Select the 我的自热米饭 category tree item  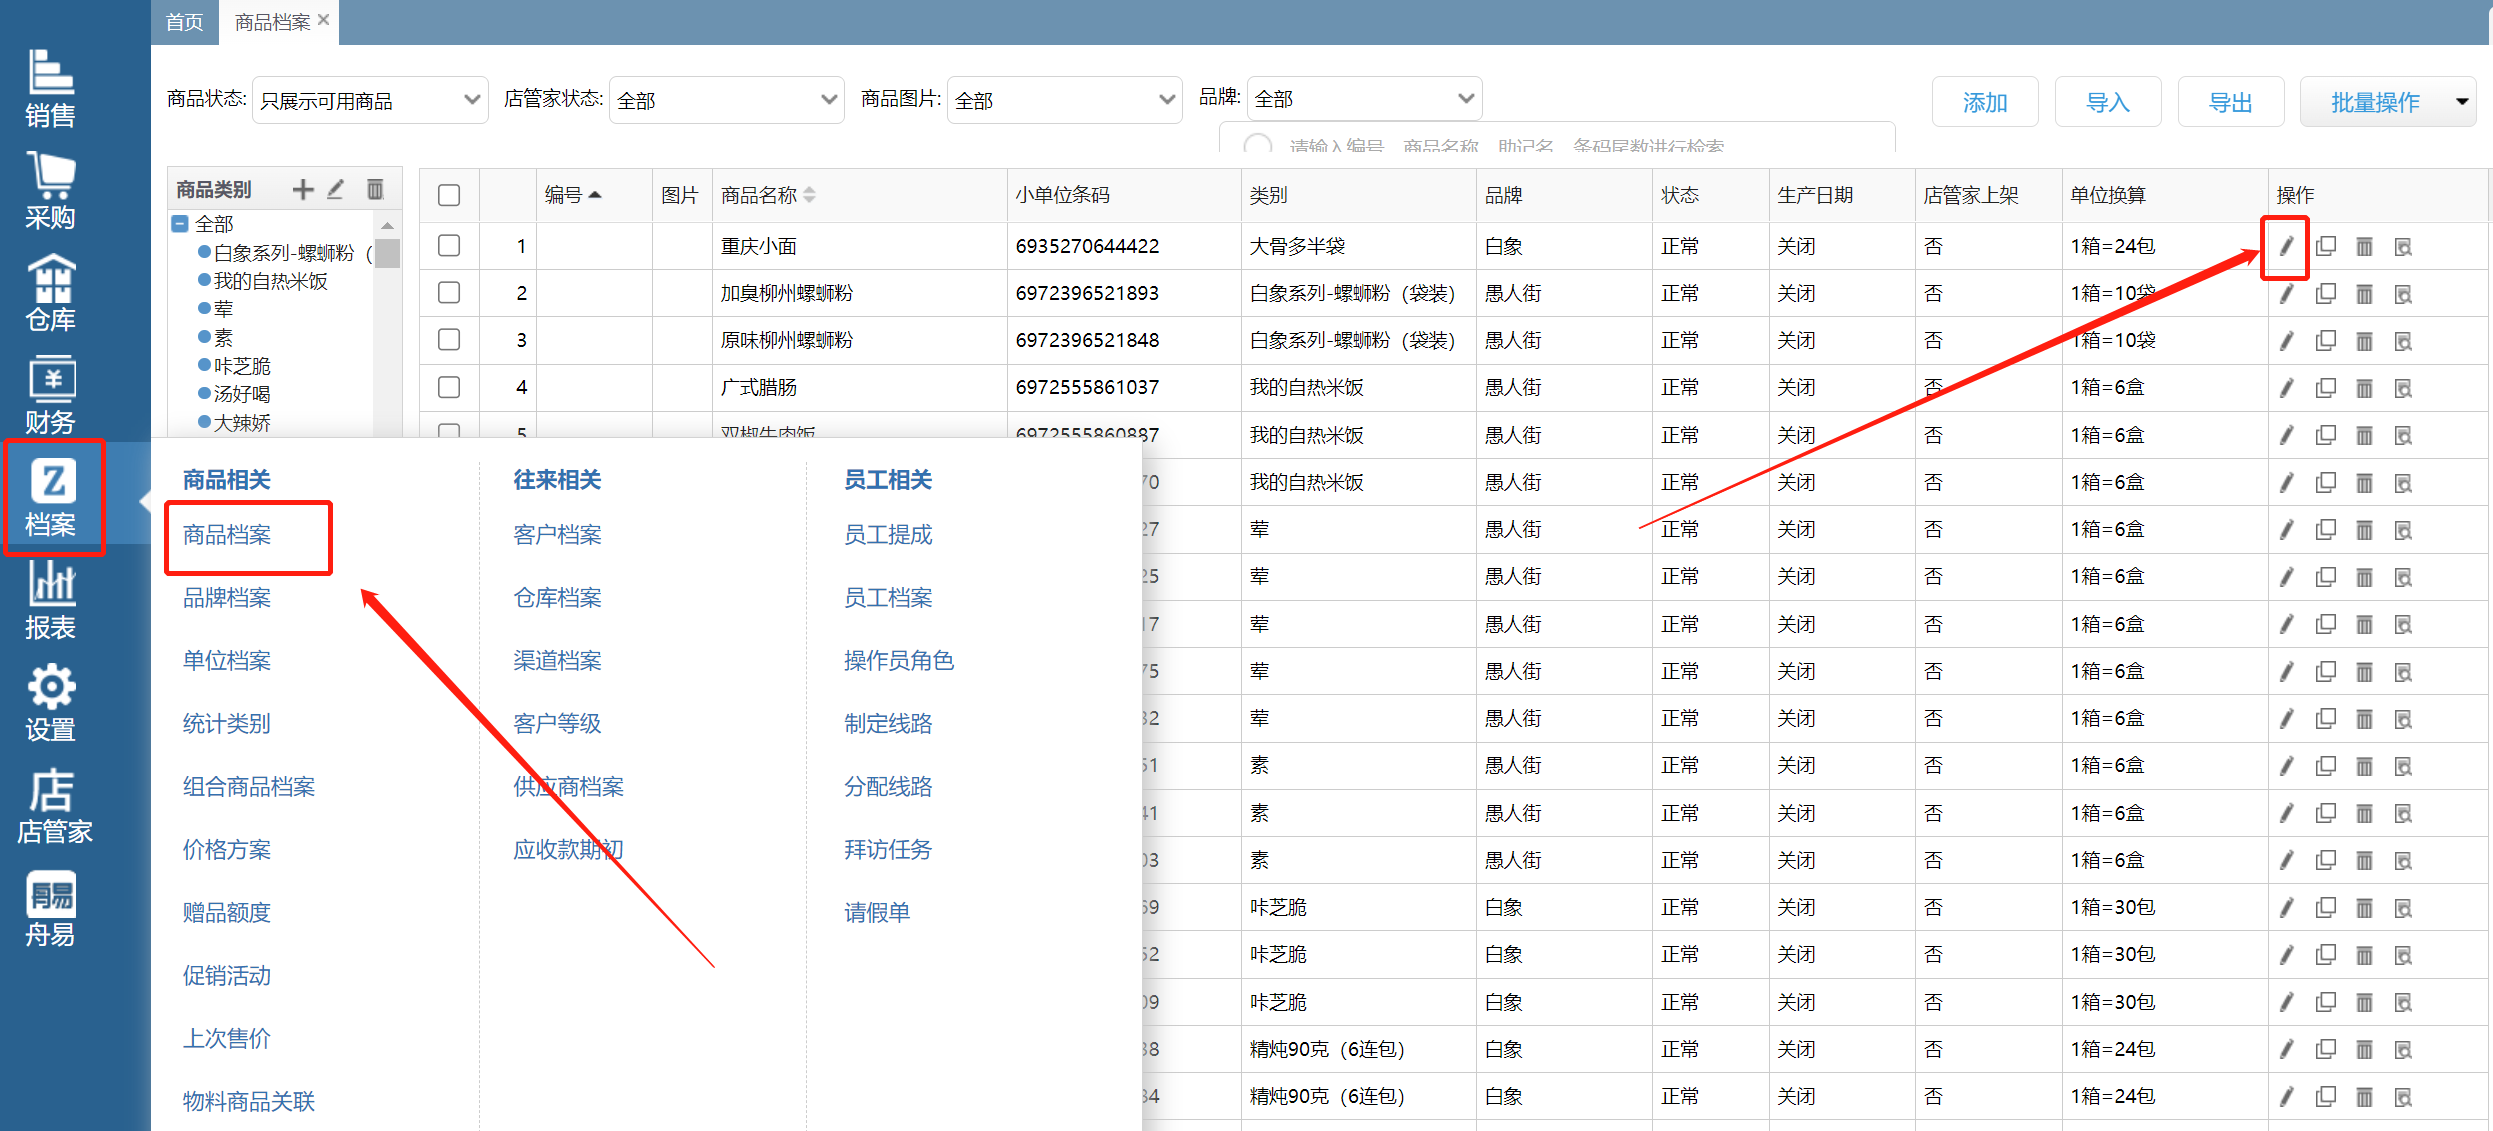(x=271, y=281)
